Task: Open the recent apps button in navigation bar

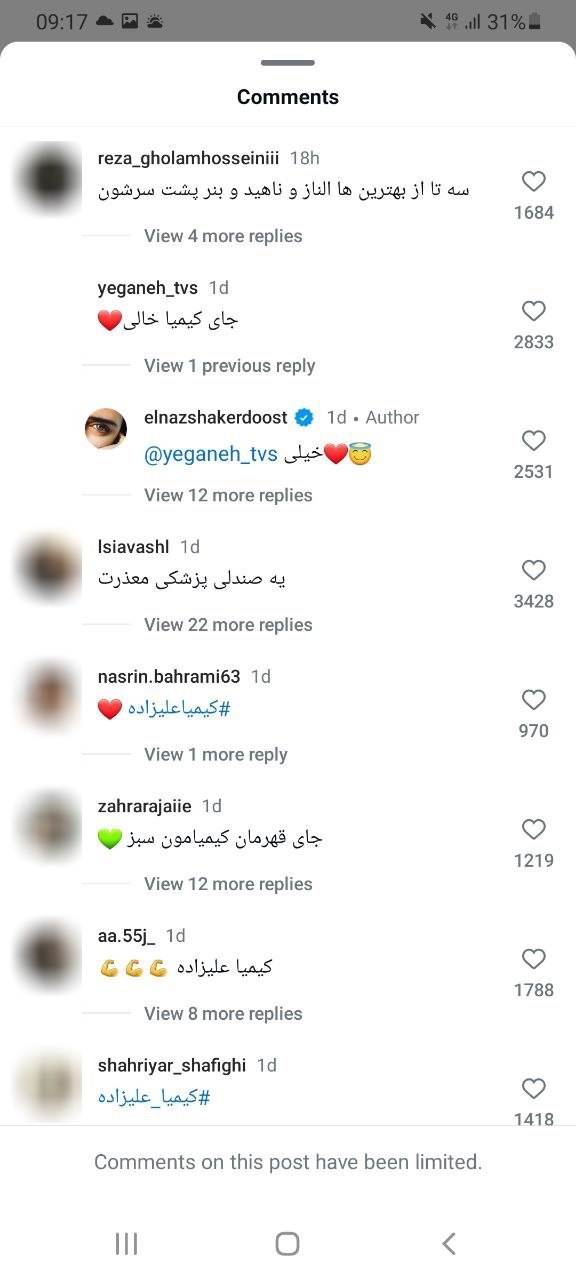Action: tap(126, 1243)
